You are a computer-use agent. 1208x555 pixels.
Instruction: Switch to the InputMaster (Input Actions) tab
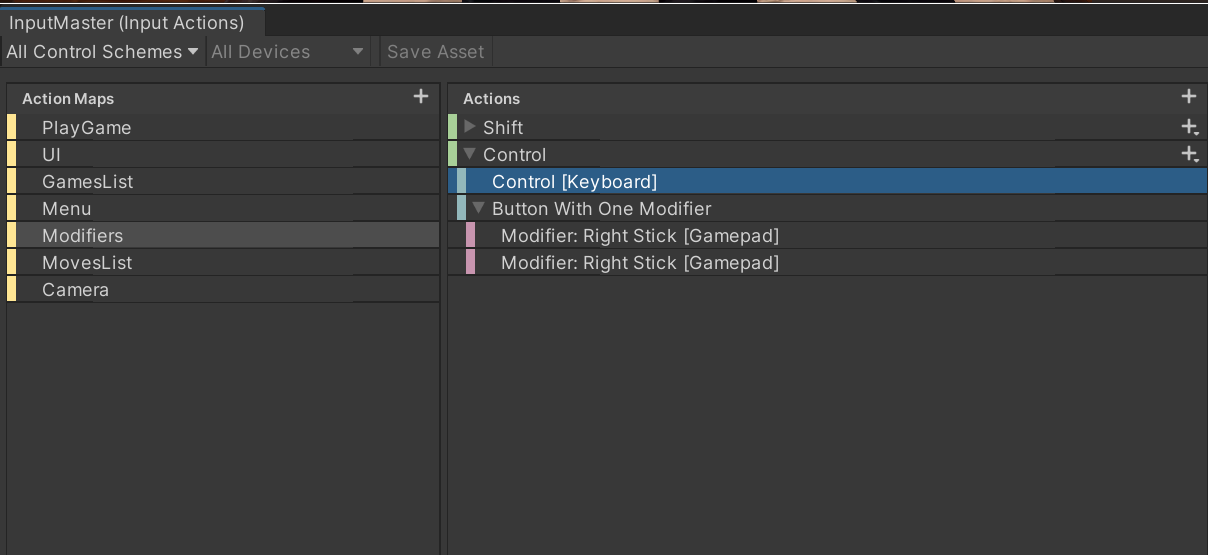127,22
